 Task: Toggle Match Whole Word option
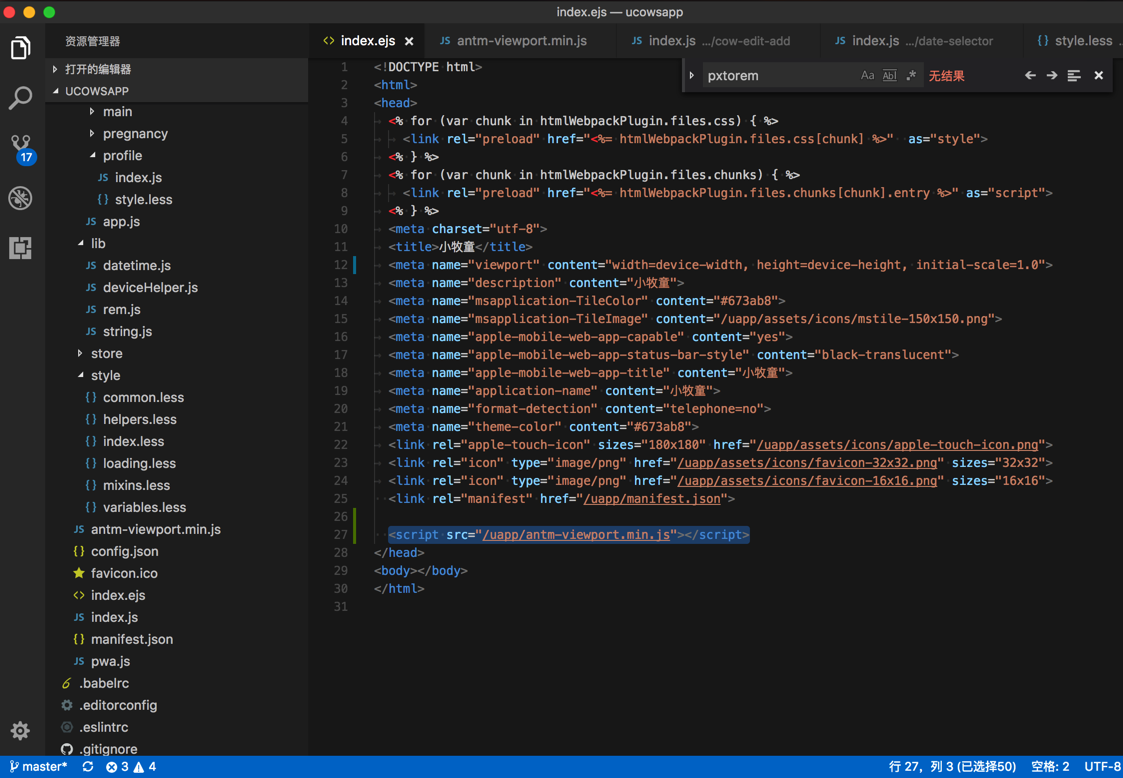click(889, 76)
